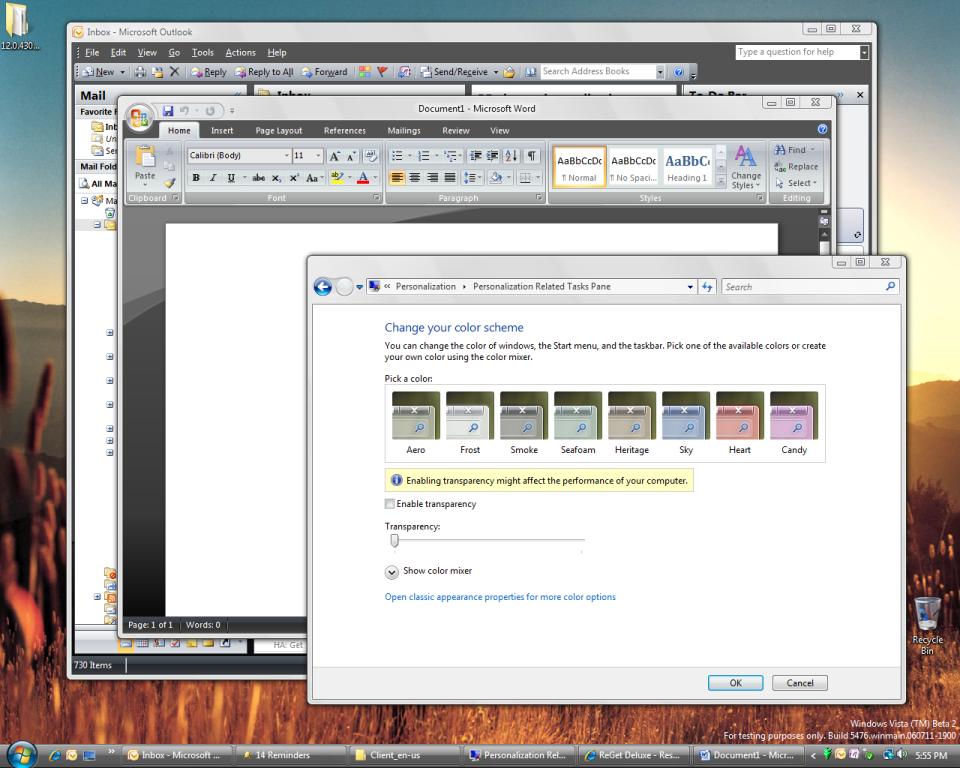Justify text in Word's Paragraph group

[x=450, y=178]
